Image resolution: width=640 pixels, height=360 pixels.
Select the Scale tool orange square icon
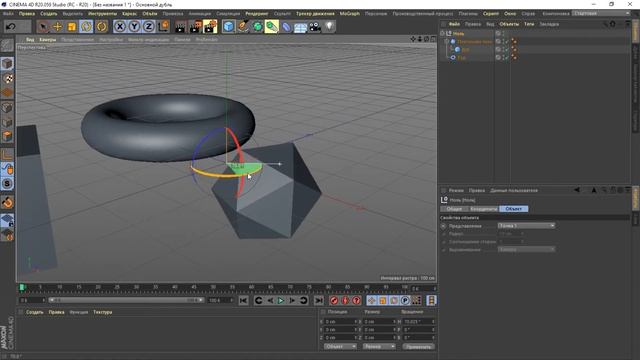click(72, 27)
